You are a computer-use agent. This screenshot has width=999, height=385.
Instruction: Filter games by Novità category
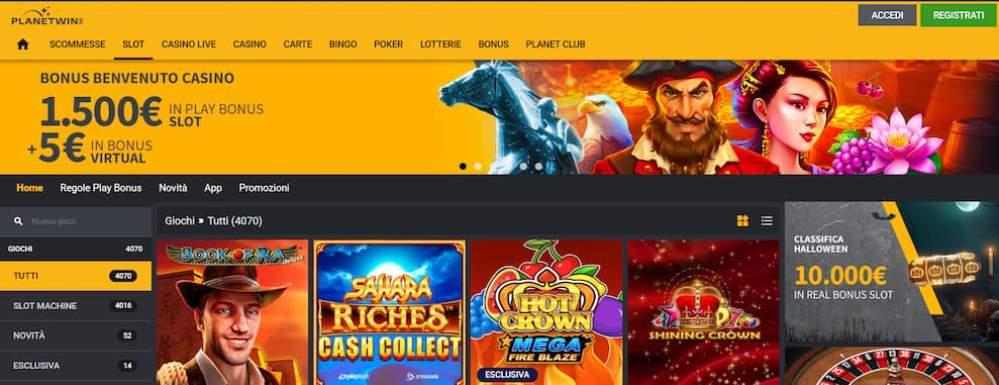click(76, 335)
